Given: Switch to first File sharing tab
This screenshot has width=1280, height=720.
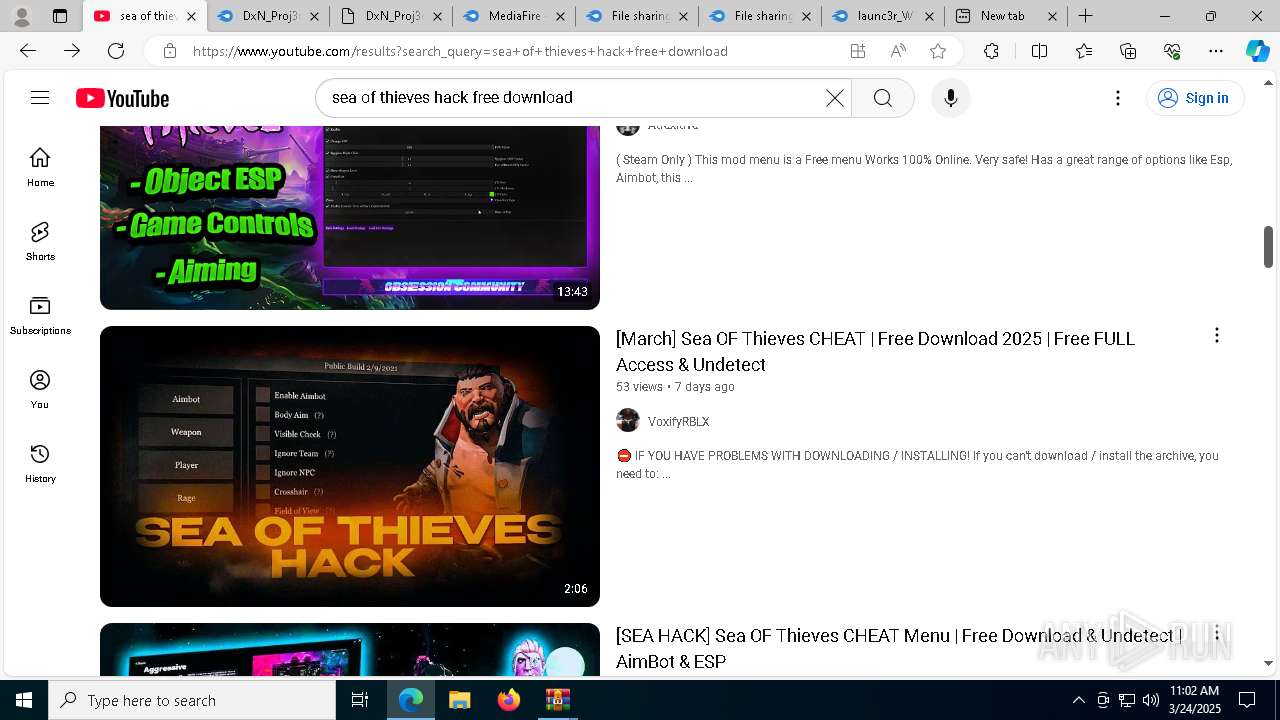Looking at the screenshot, I should point(637,16).
